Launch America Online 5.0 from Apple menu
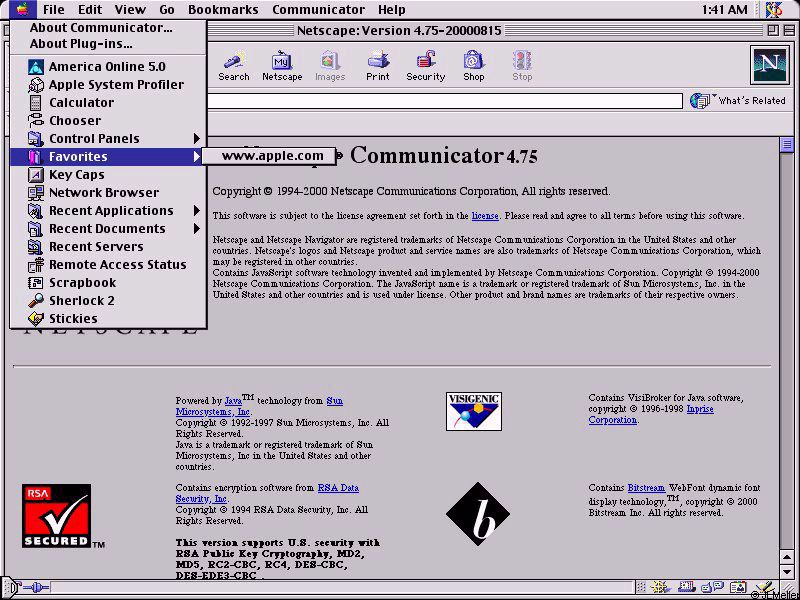800x600 pixels. pos(108,66)
